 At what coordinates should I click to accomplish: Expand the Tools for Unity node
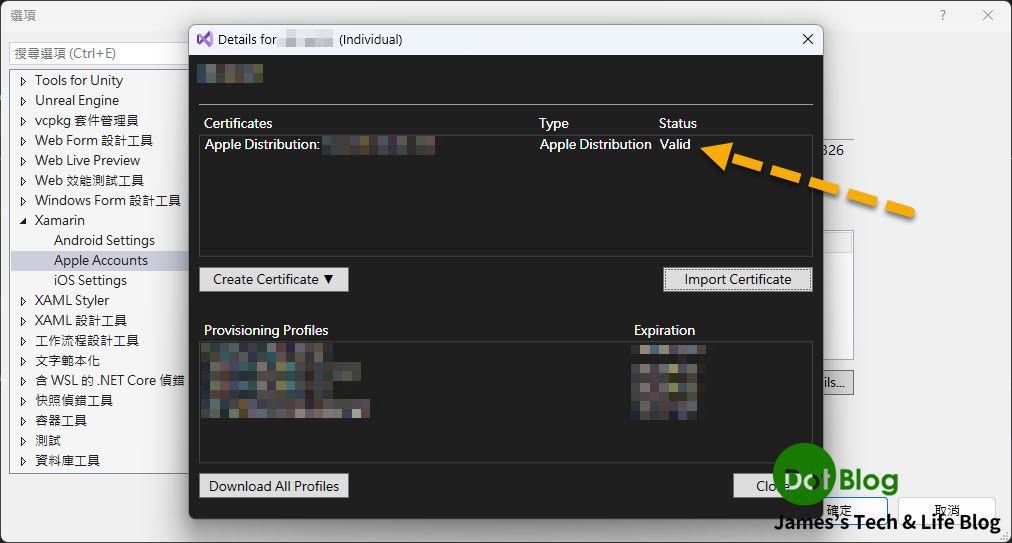coord(24,81)
